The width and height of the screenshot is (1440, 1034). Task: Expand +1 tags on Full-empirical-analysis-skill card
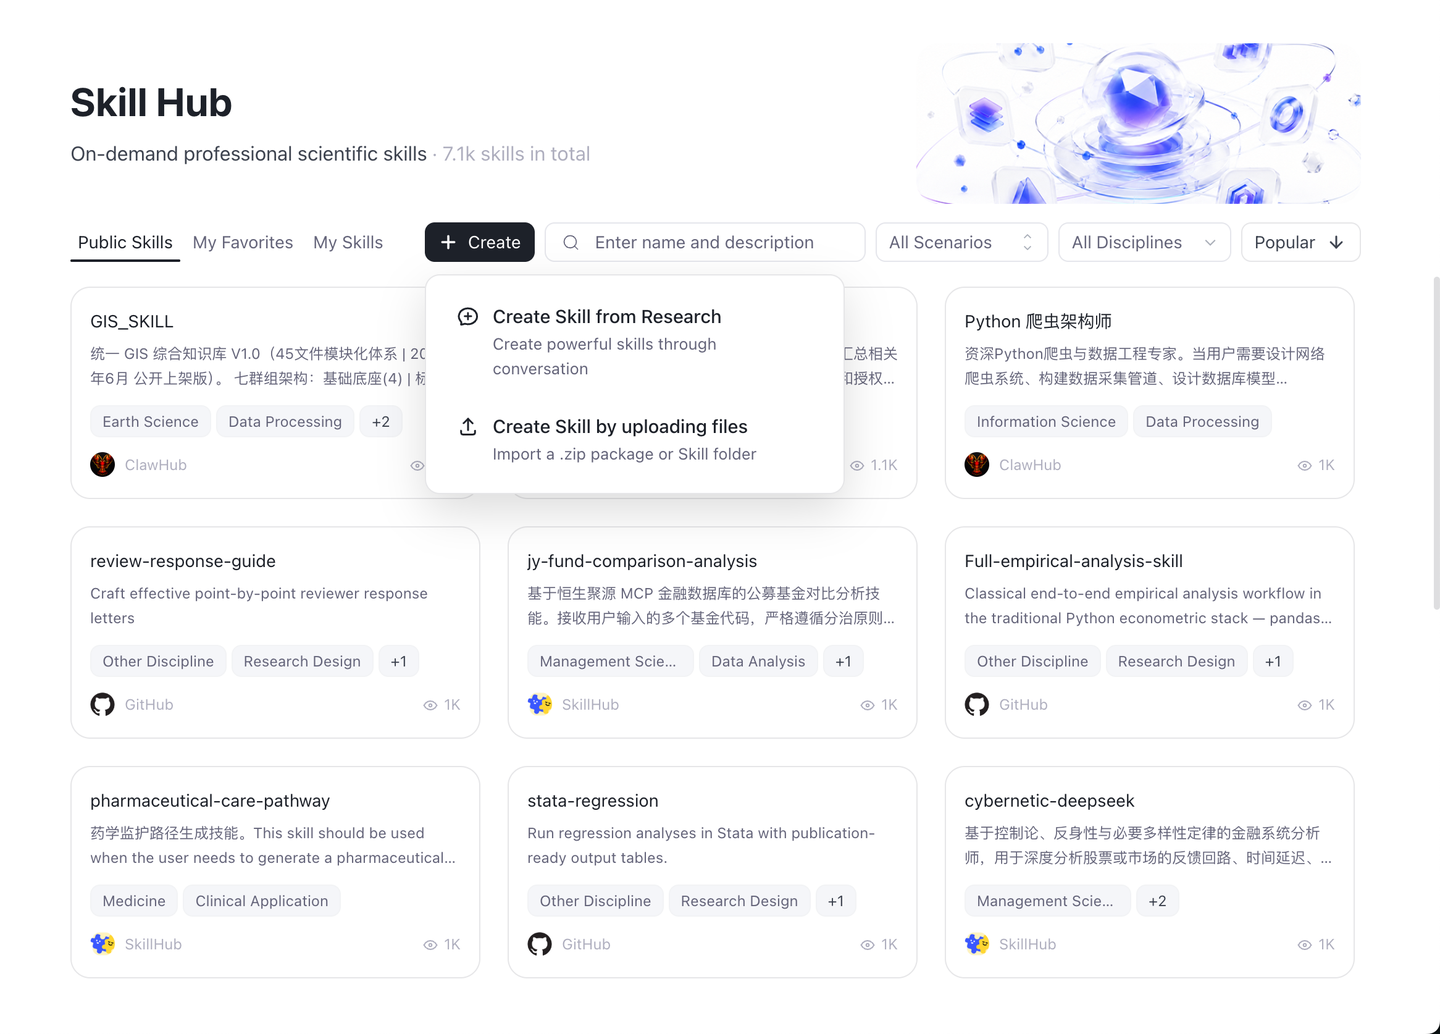1273,662
